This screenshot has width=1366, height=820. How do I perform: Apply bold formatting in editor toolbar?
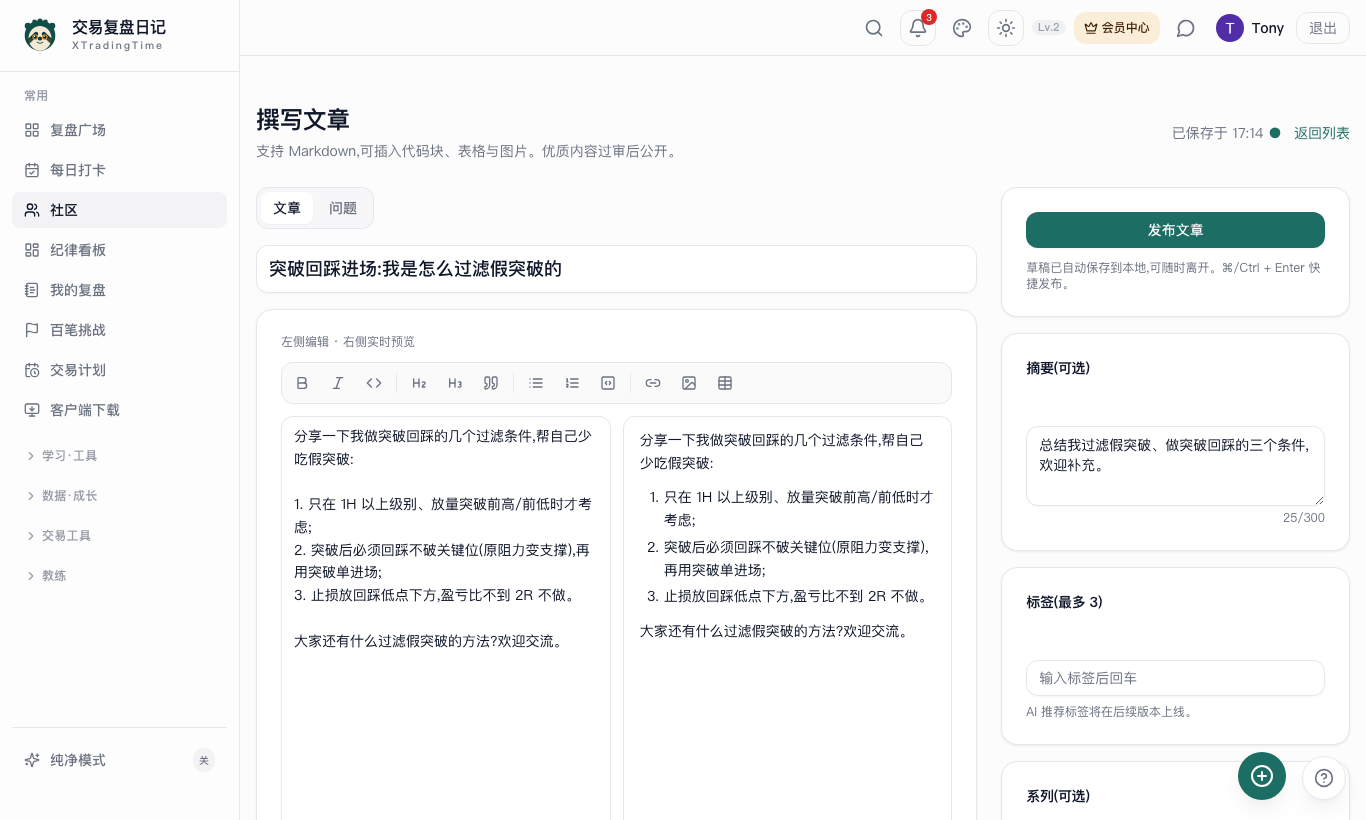[x=302, y=383]
